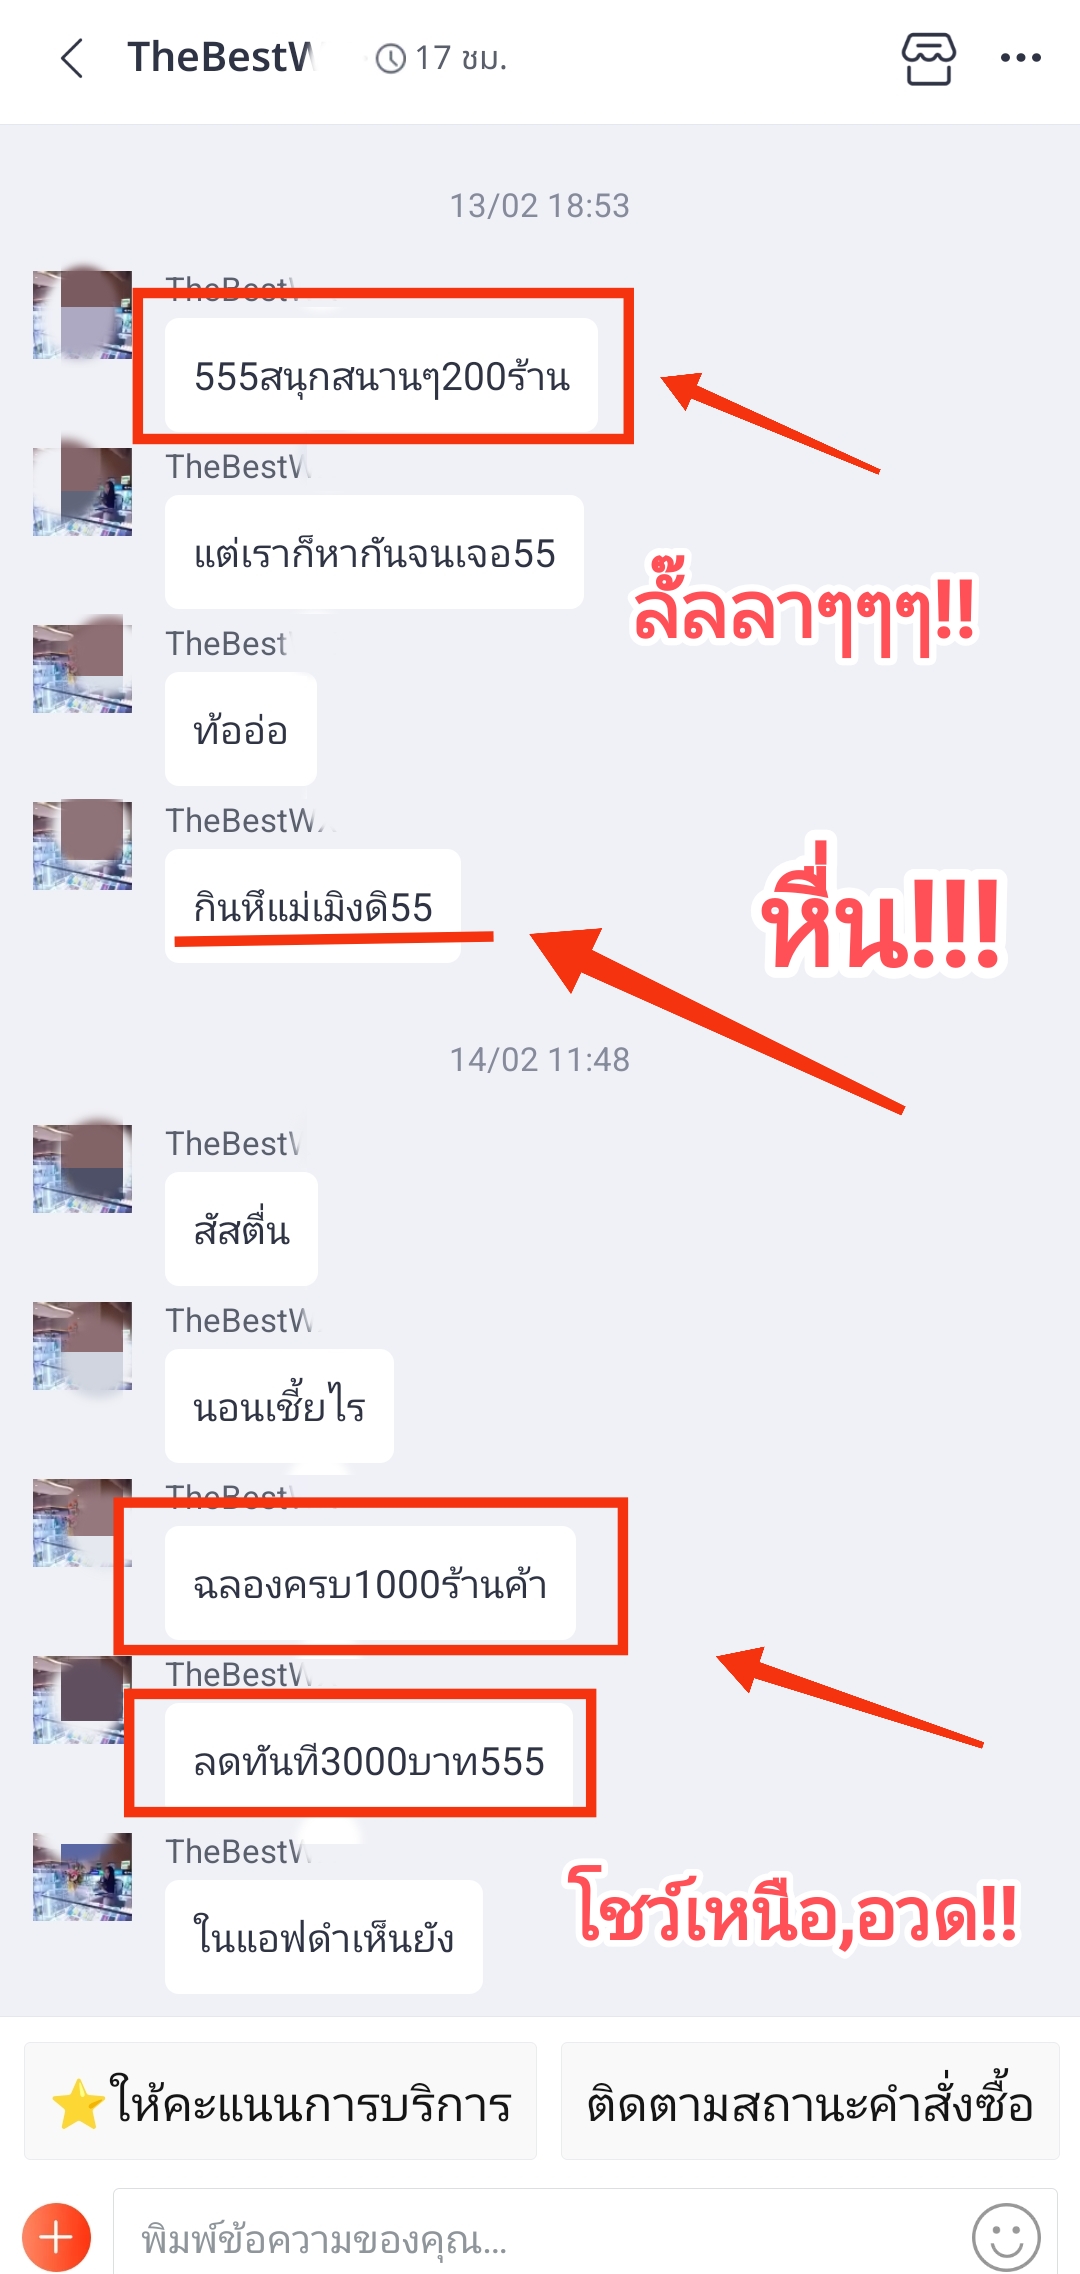Open the three-dots more options menu

pyautogui.click(x=1021, y=58)
